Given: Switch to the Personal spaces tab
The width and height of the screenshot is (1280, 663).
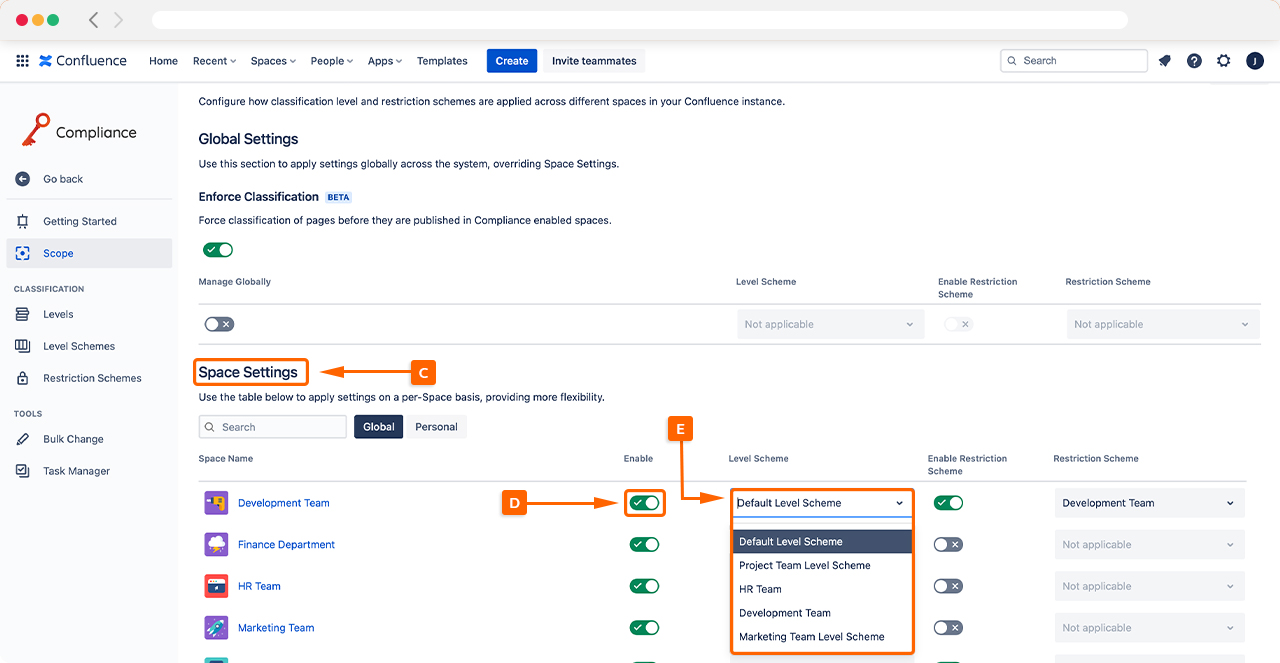Looking at the screenshot, I should click(436, 427).
